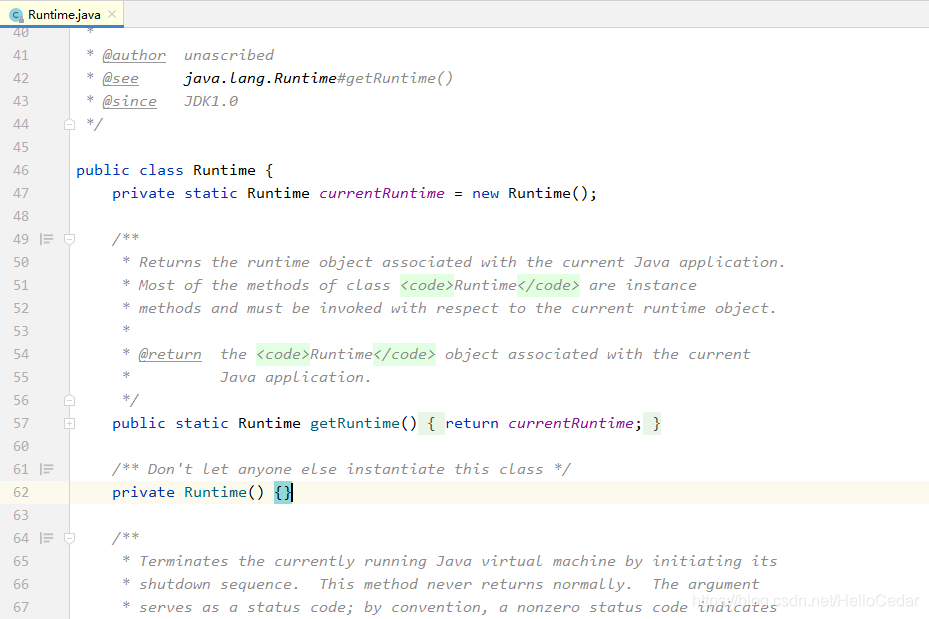Click the Java class icon on Runtime.java tab

pos(17,15)
